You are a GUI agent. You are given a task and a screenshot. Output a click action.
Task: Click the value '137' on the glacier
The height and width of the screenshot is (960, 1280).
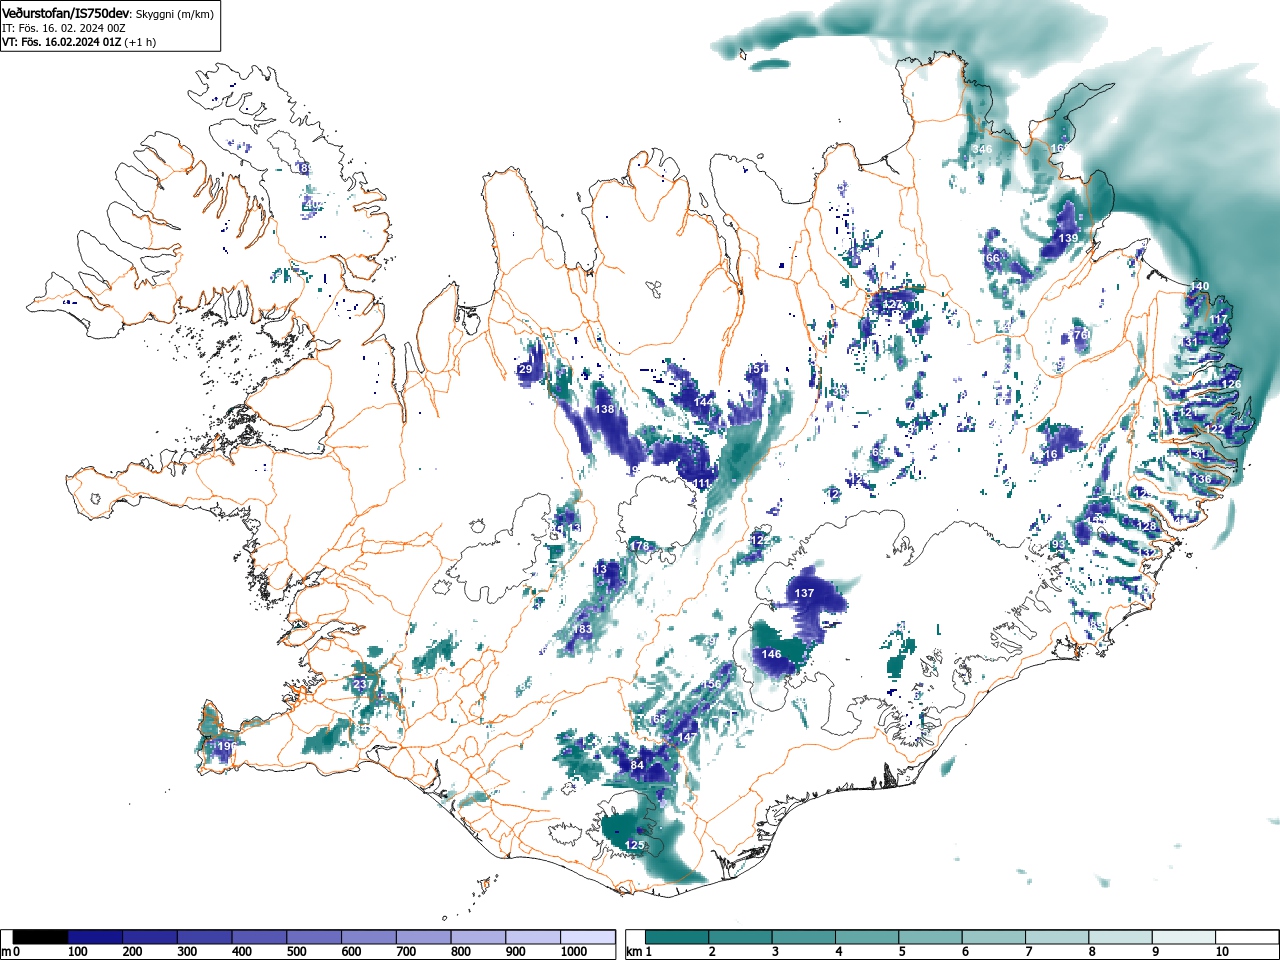point(804,594)
